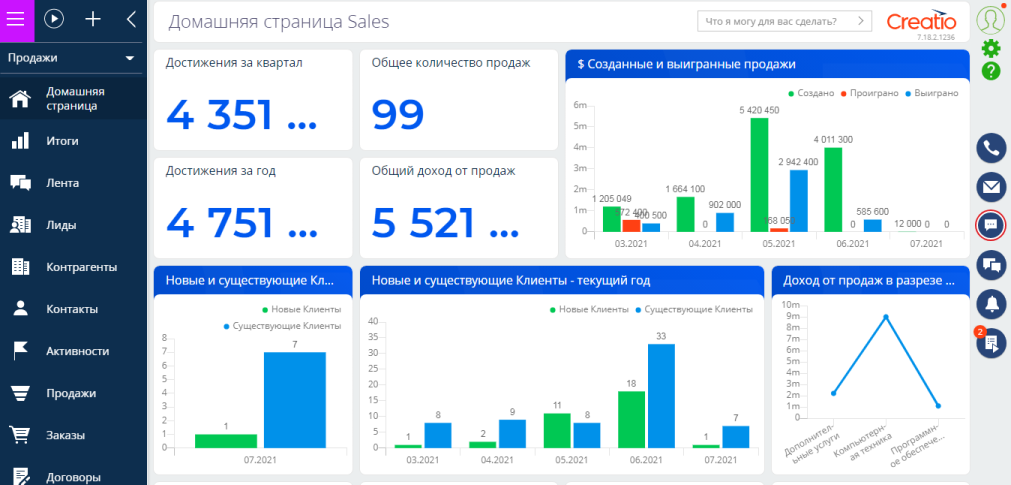This screenshot has height=485, width=1011.
Task: Click the plus quick-add icon
Action: 93,18
